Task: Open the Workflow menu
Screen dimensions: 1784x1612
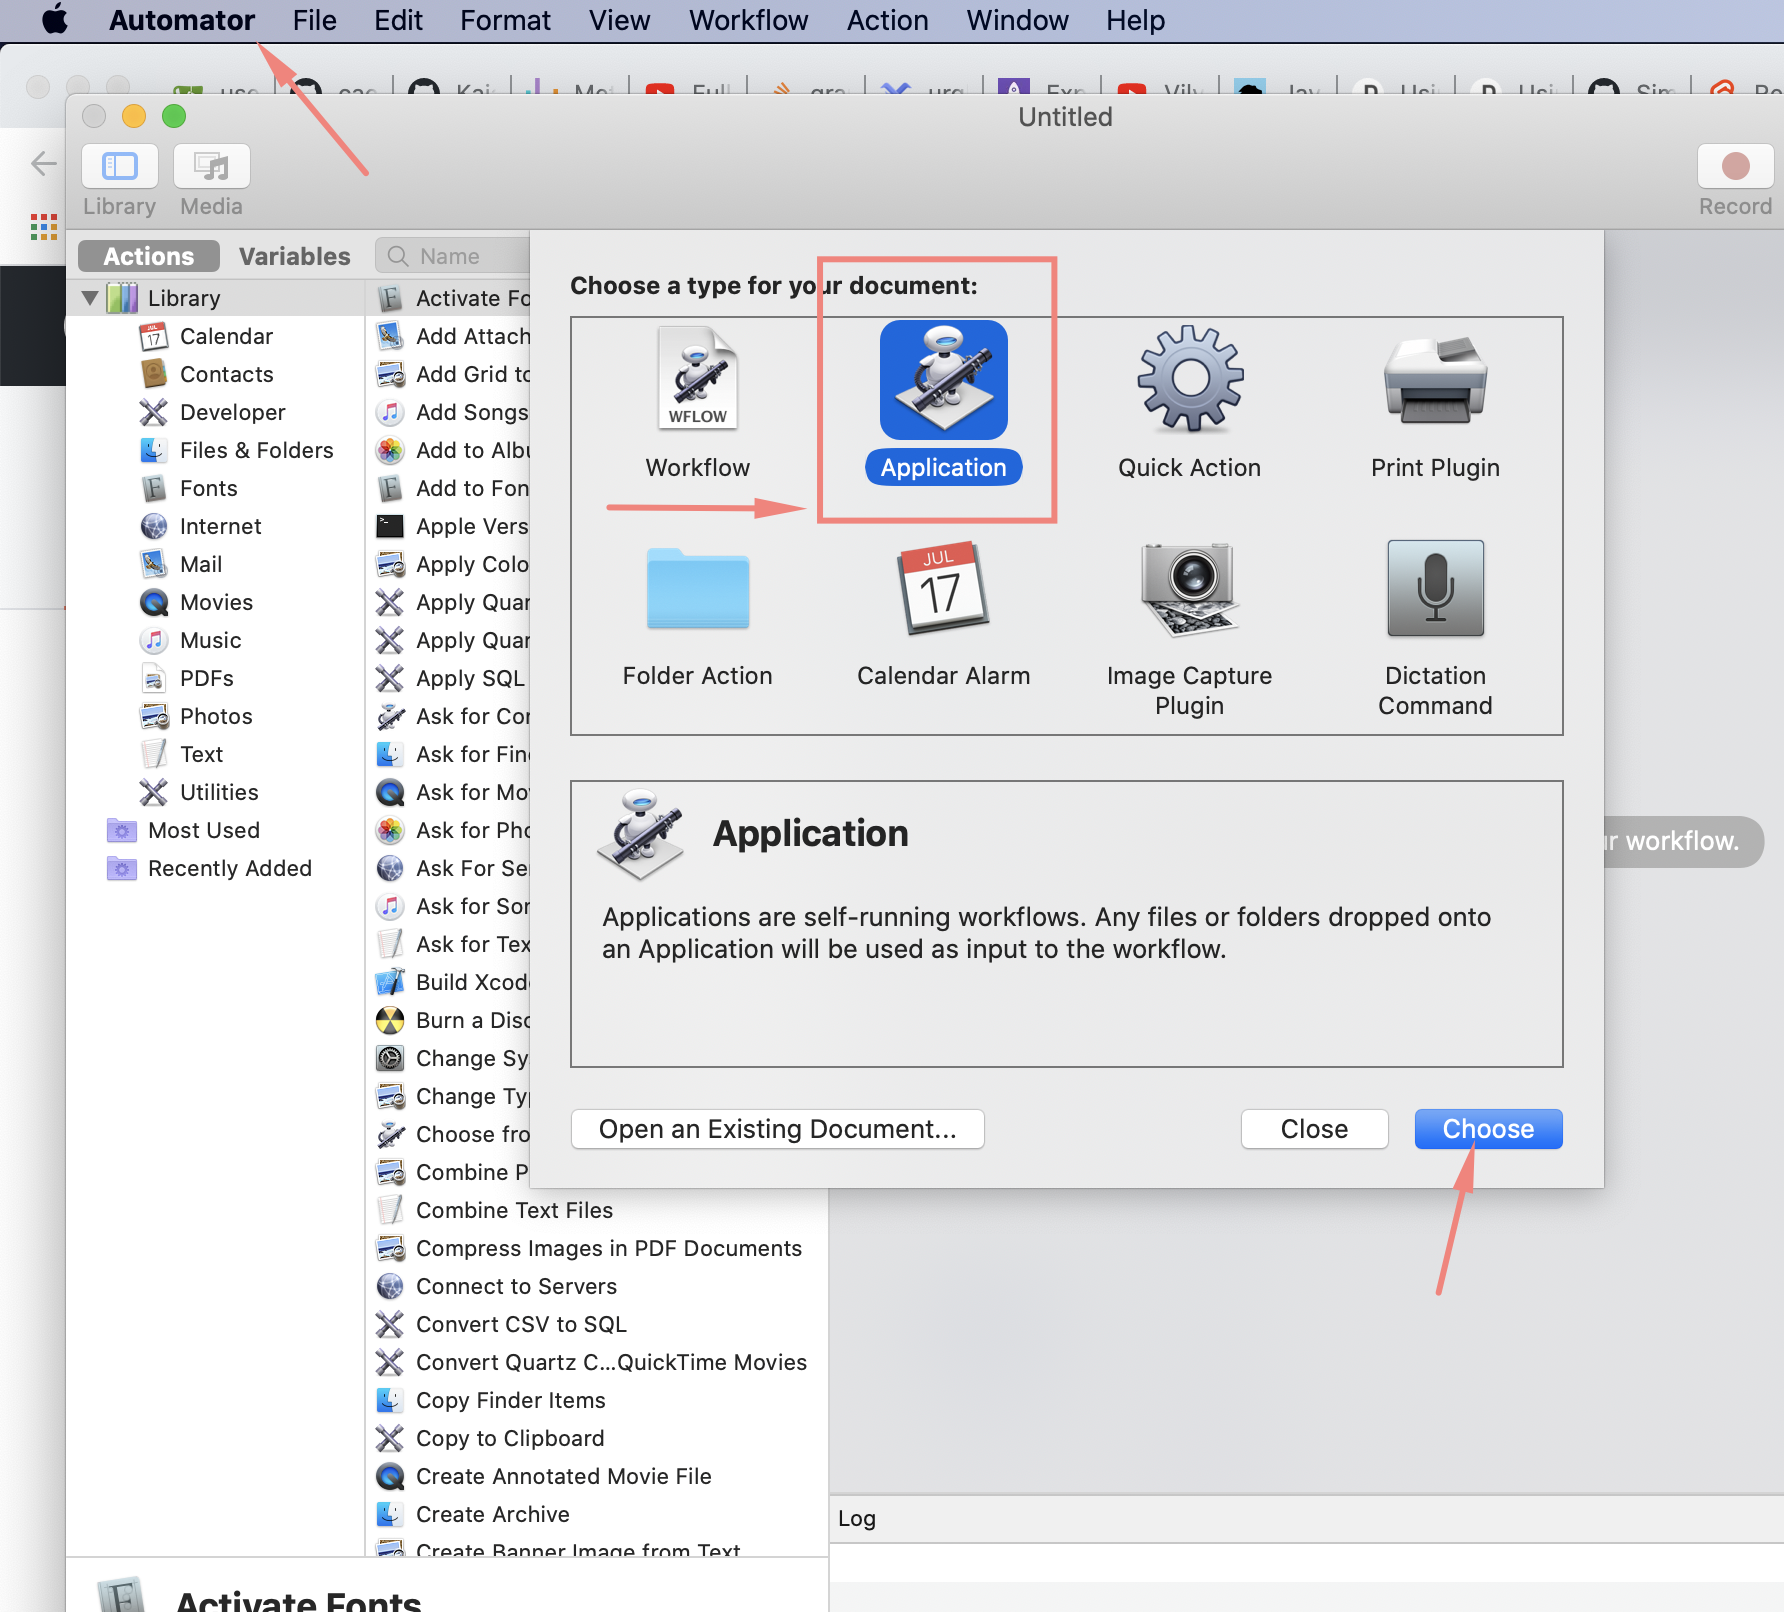Action: [748, 20]
